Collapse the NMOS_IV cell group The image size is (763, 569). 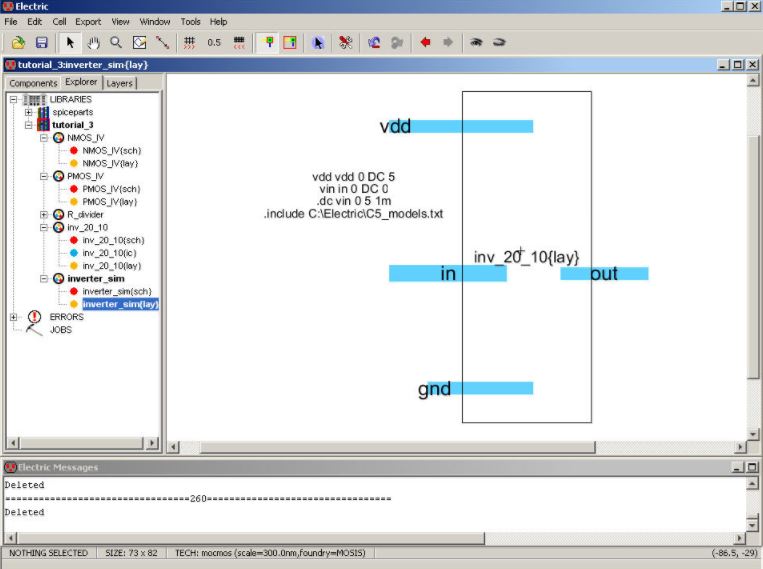[44, 138]
